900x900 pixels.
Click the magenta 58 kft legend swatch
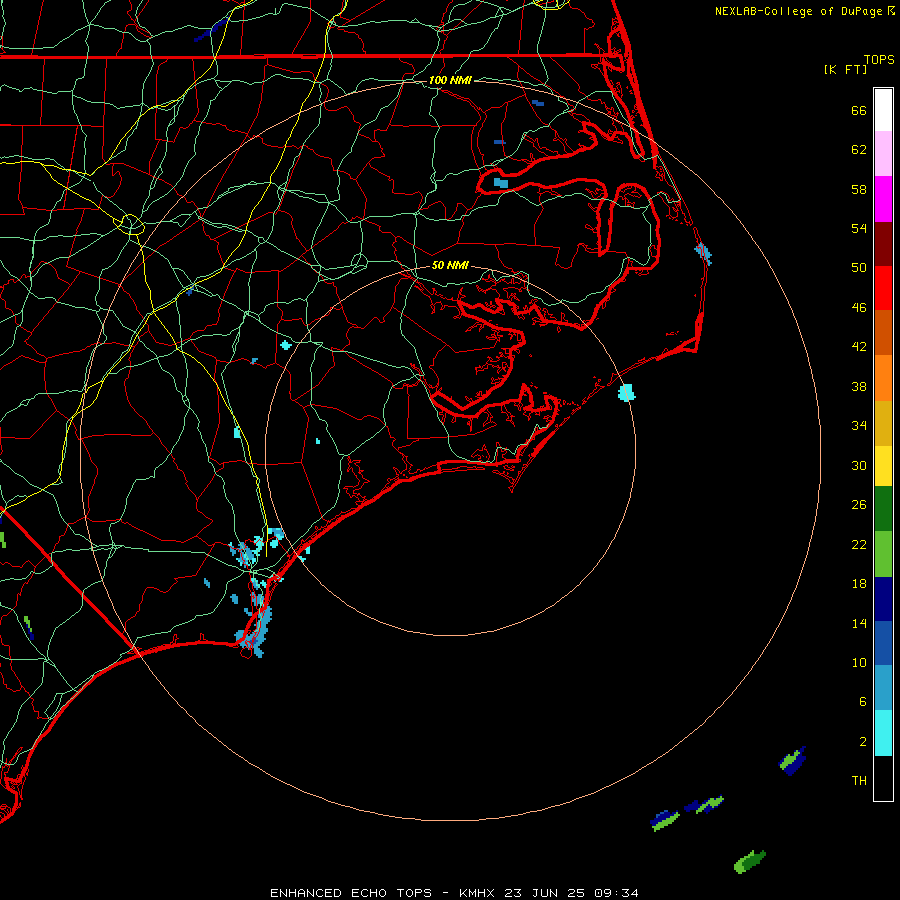pos(883,199)
